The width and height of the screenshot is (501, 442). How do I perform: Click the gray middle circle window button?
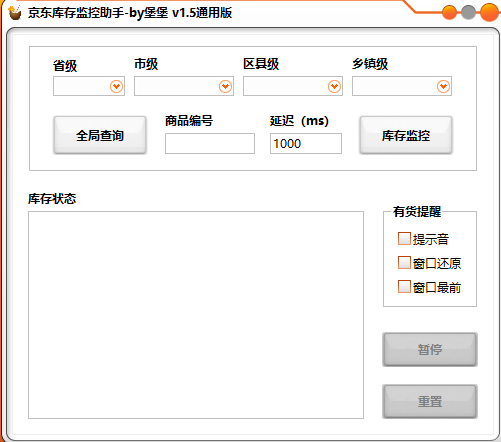(468, 13)
